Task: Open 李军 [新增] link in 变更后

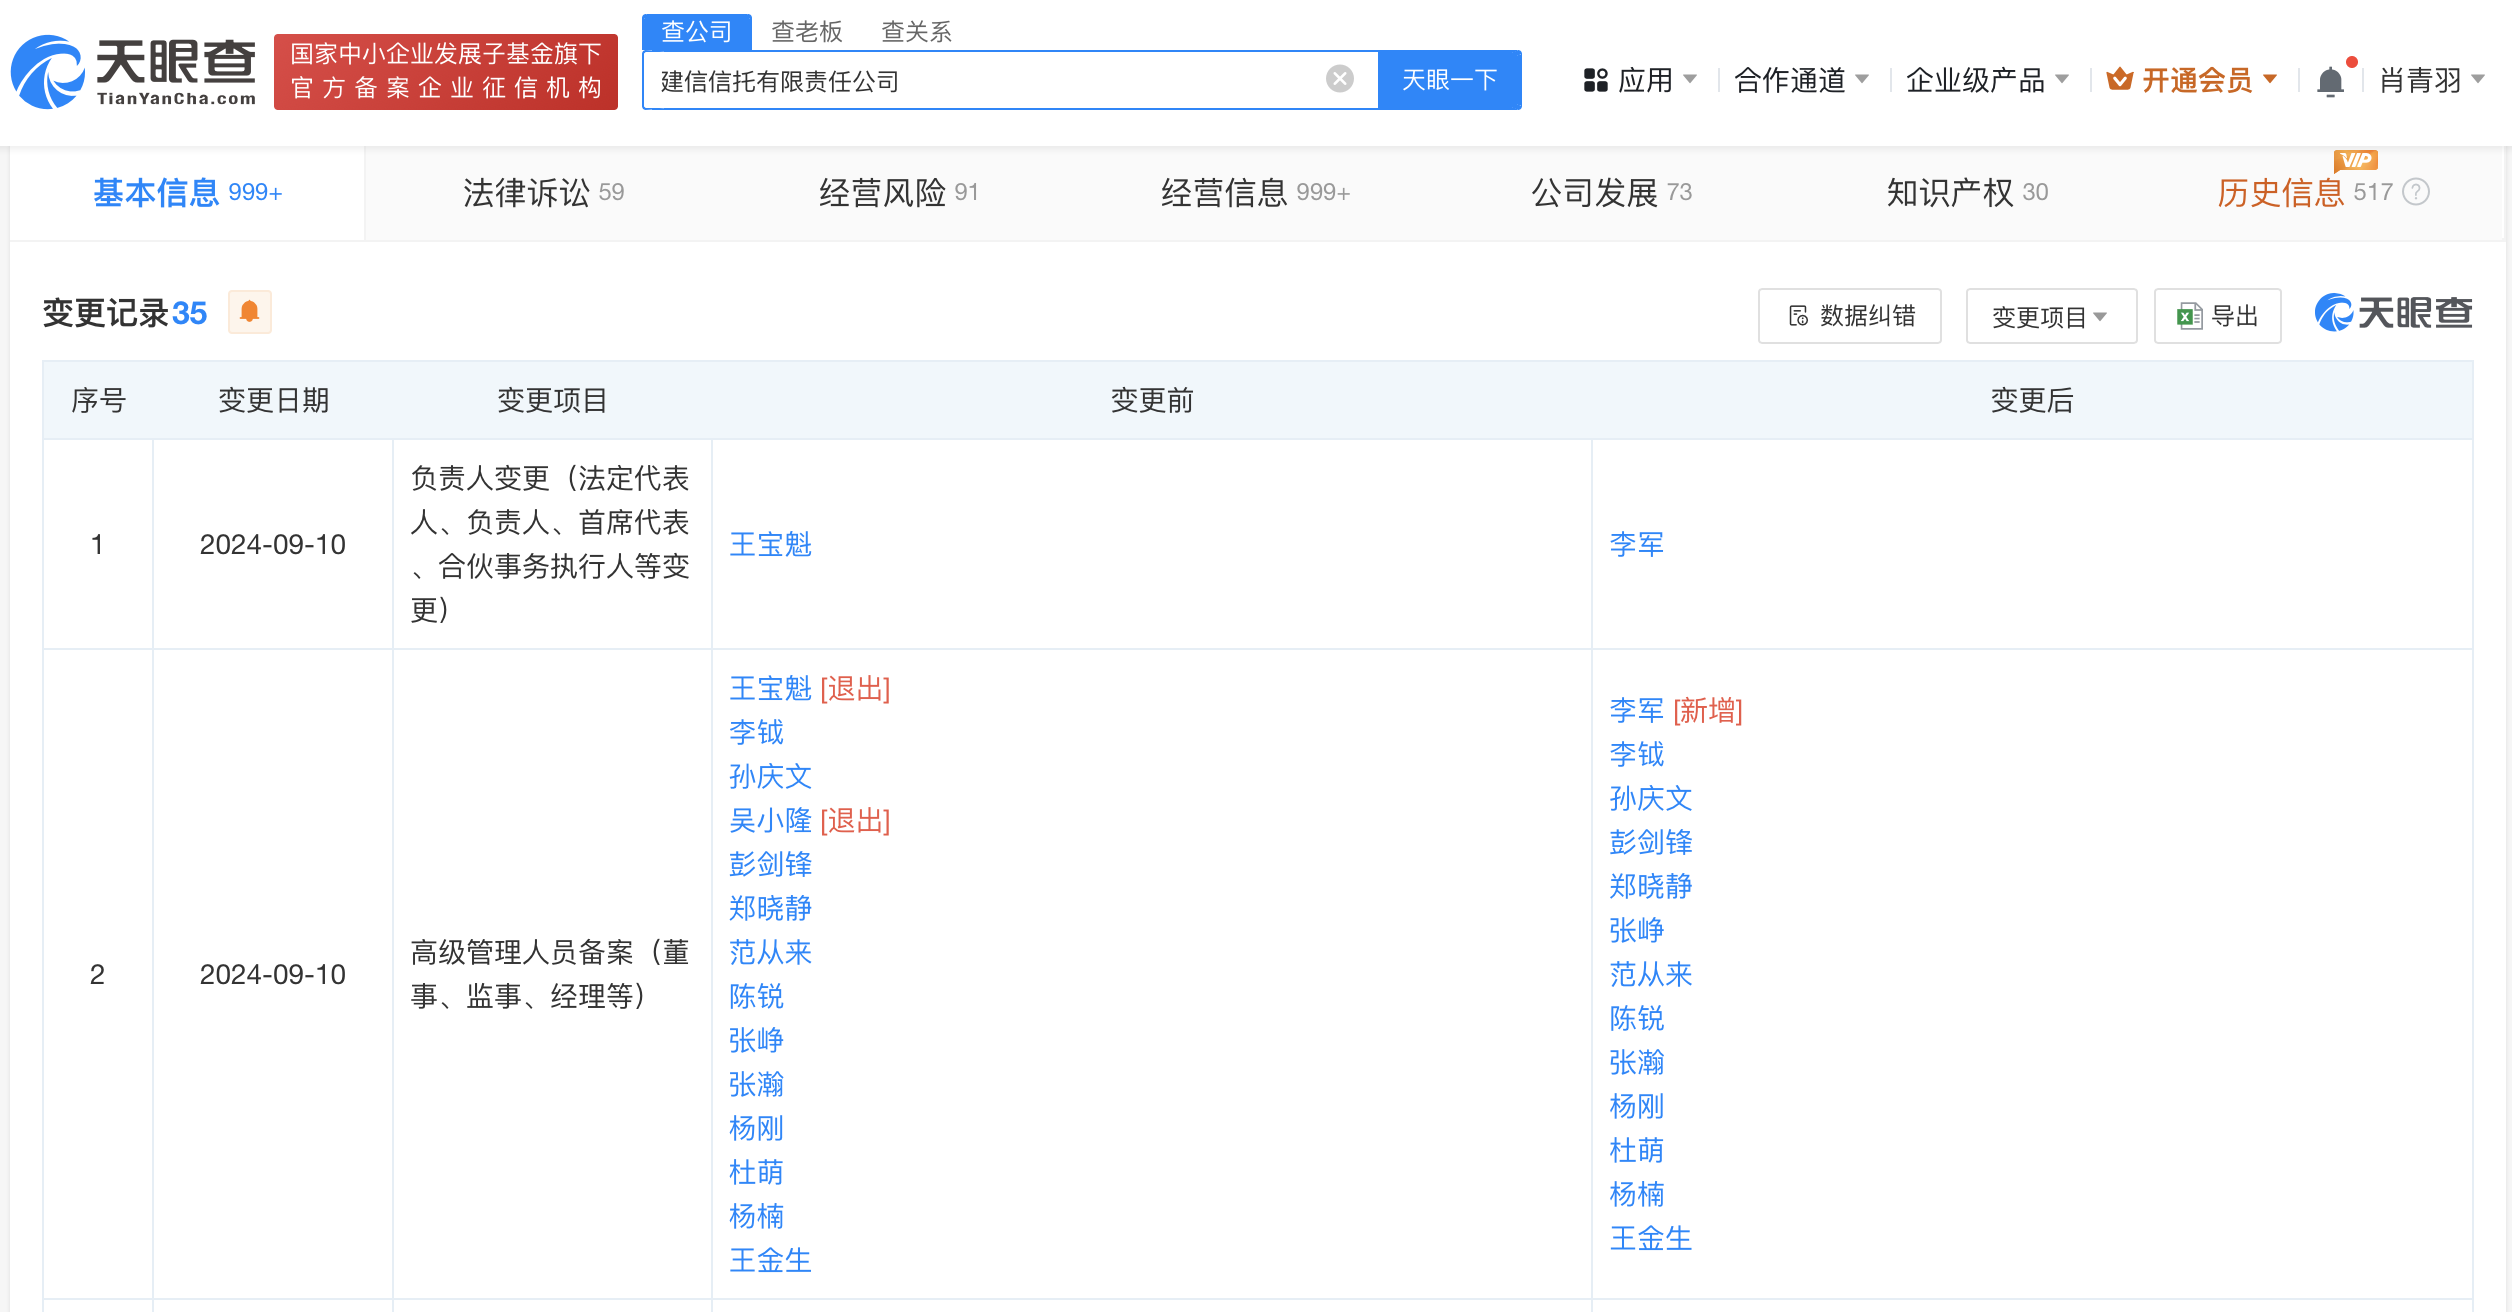Action: [x=1636, y=710]
